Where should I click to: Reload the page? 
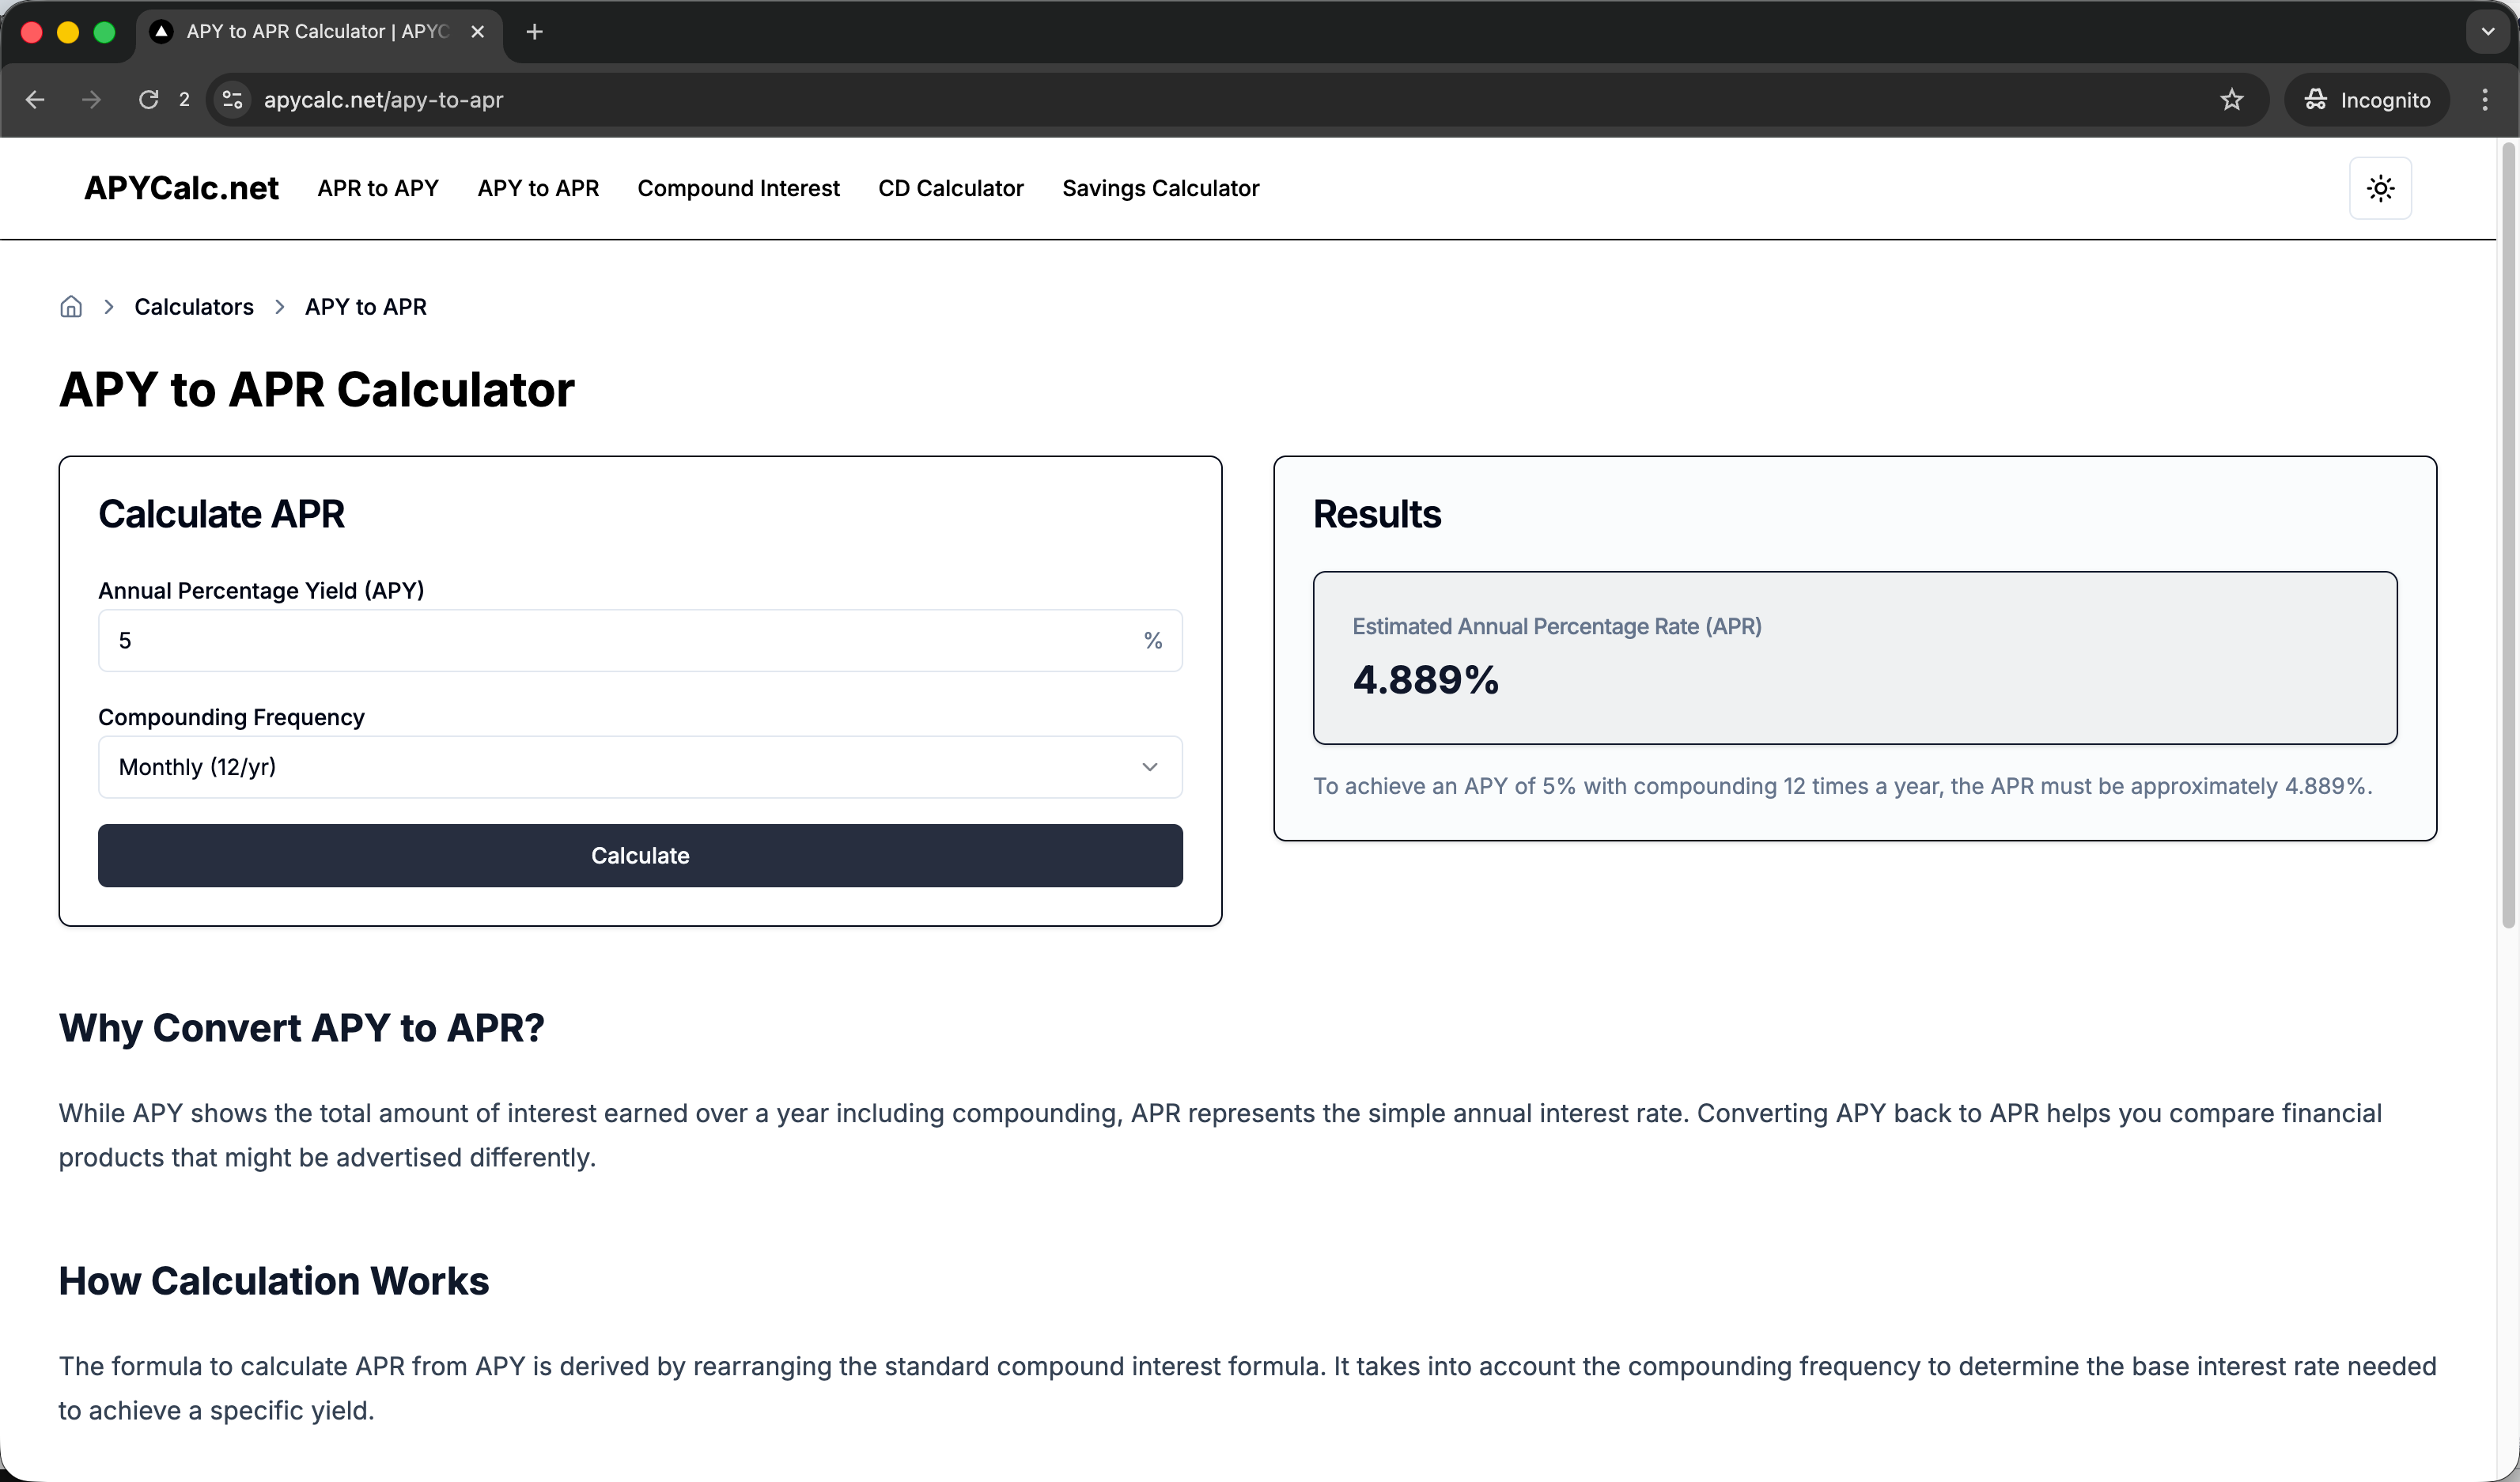pyautogui.click(x=149, y=99)
